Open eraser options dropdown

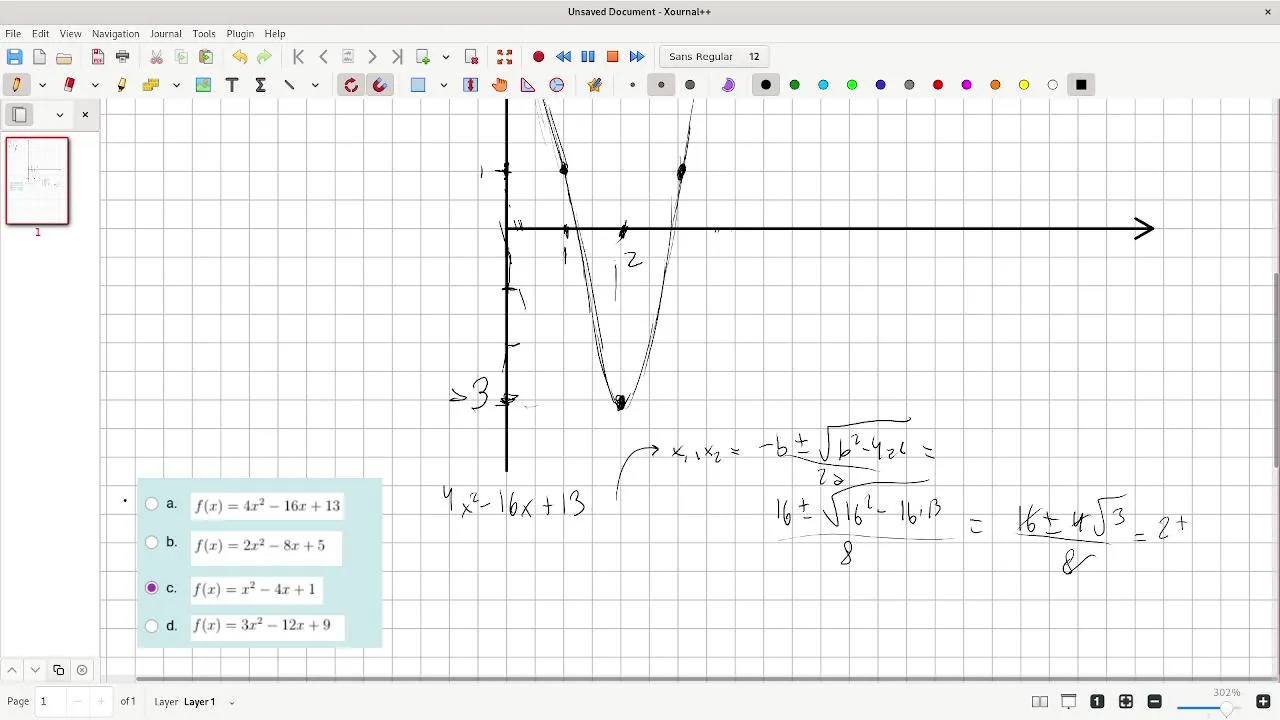95,85
